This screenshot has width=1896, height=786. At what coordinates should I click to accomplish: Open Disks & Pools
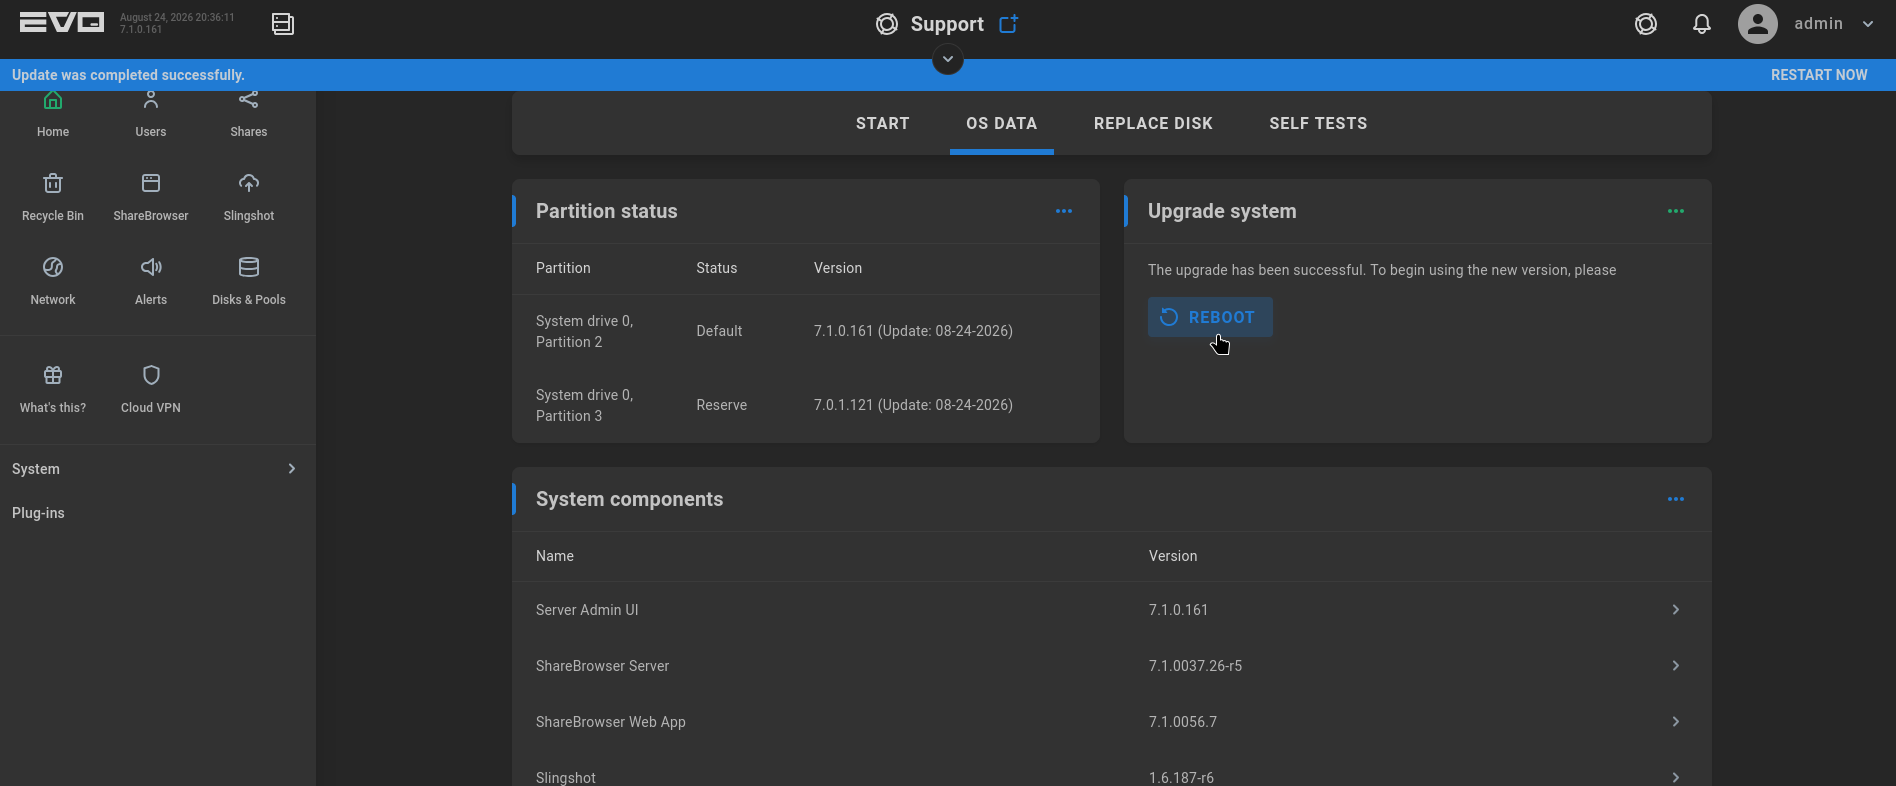tap(249, 281)
